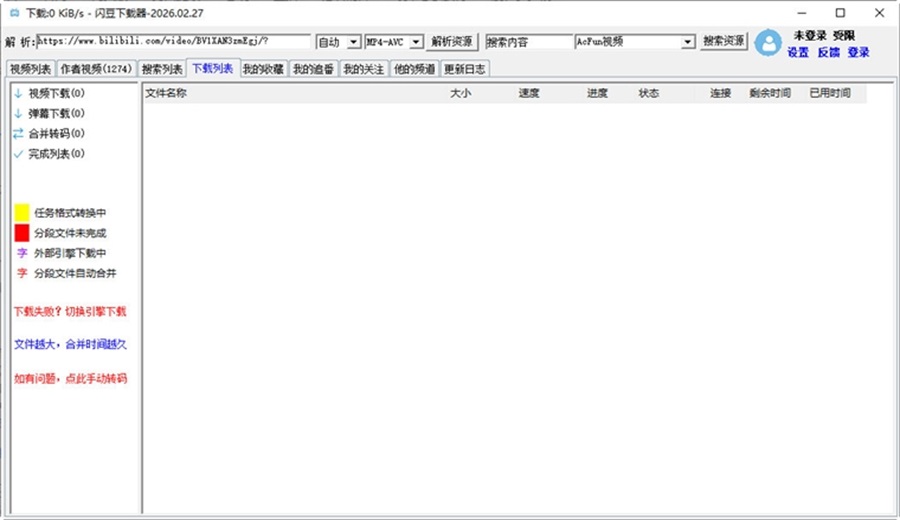Select the down-arrow icon beside 视频下载(0)
This screenshot has height=520, width=900.
[x=18, y=93]
